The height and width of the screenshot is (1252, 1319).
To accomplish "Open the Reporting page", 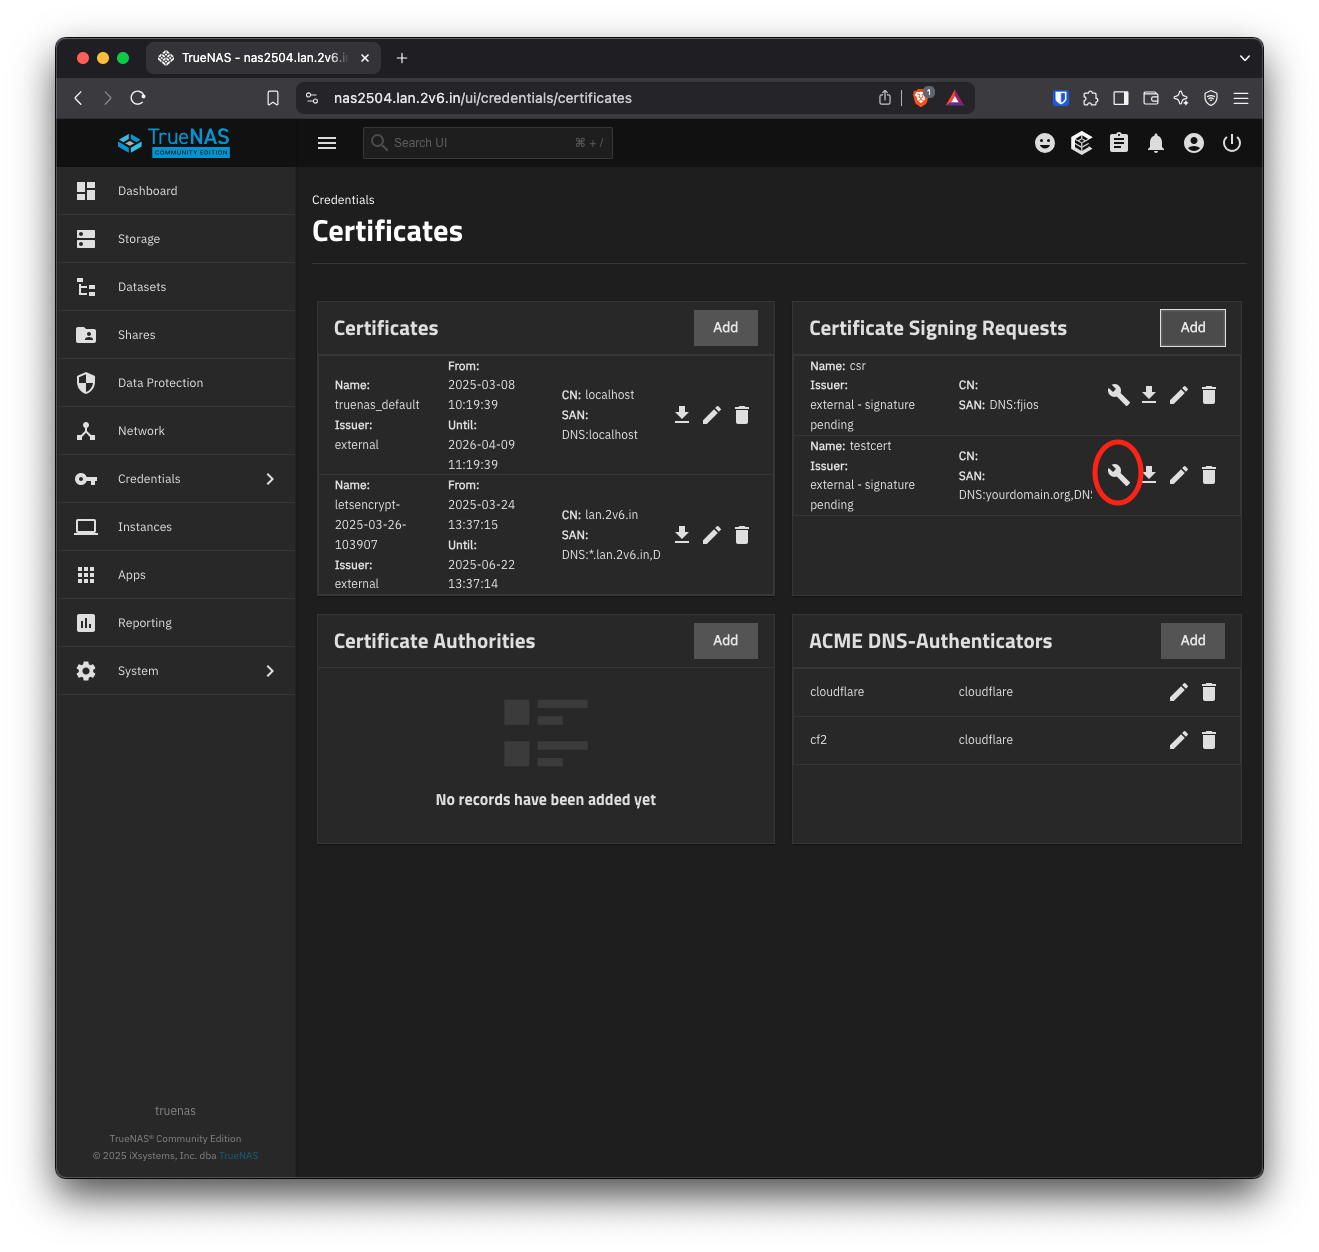I will (176, 623).
